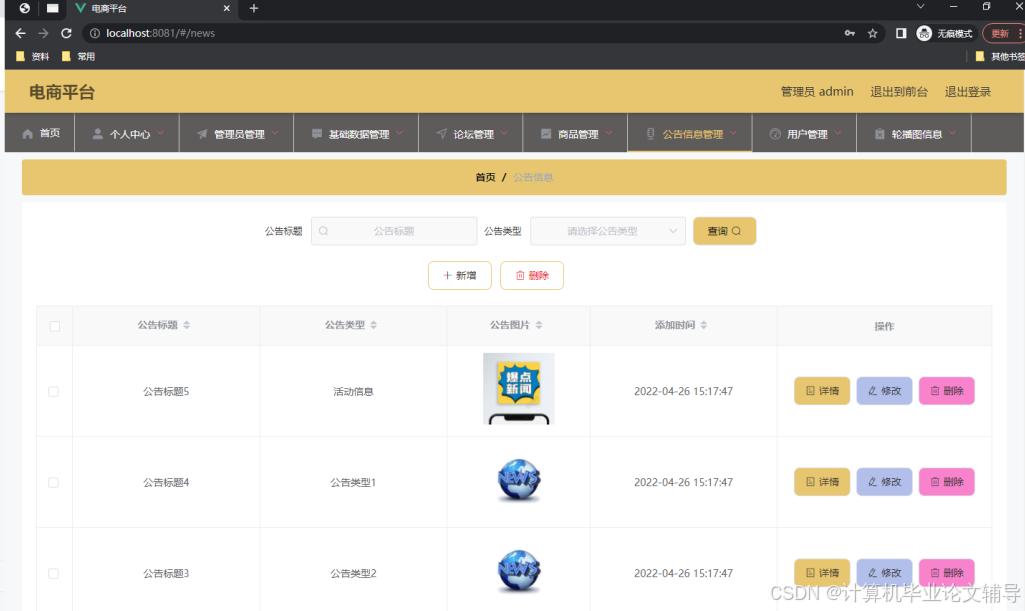Viewport: 1025px width, 611px height.
Task: Click the chat icon of 基础数据管理
Action: [x=316, y=134]
